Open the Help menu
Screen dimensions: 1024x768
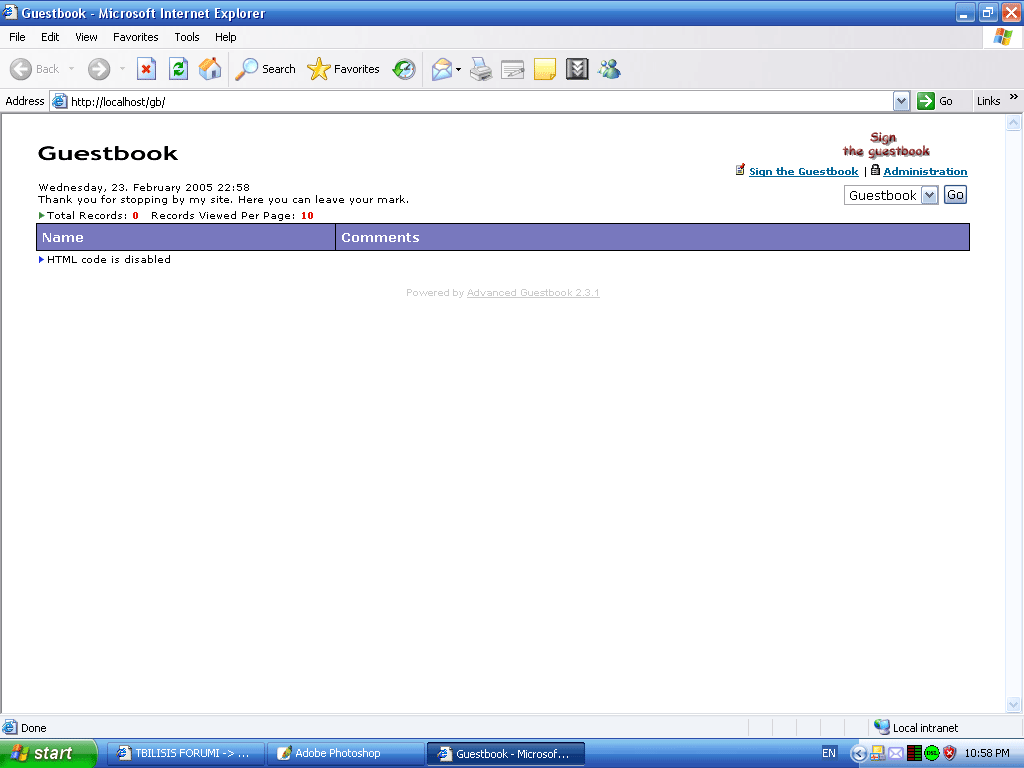(225, 37)
